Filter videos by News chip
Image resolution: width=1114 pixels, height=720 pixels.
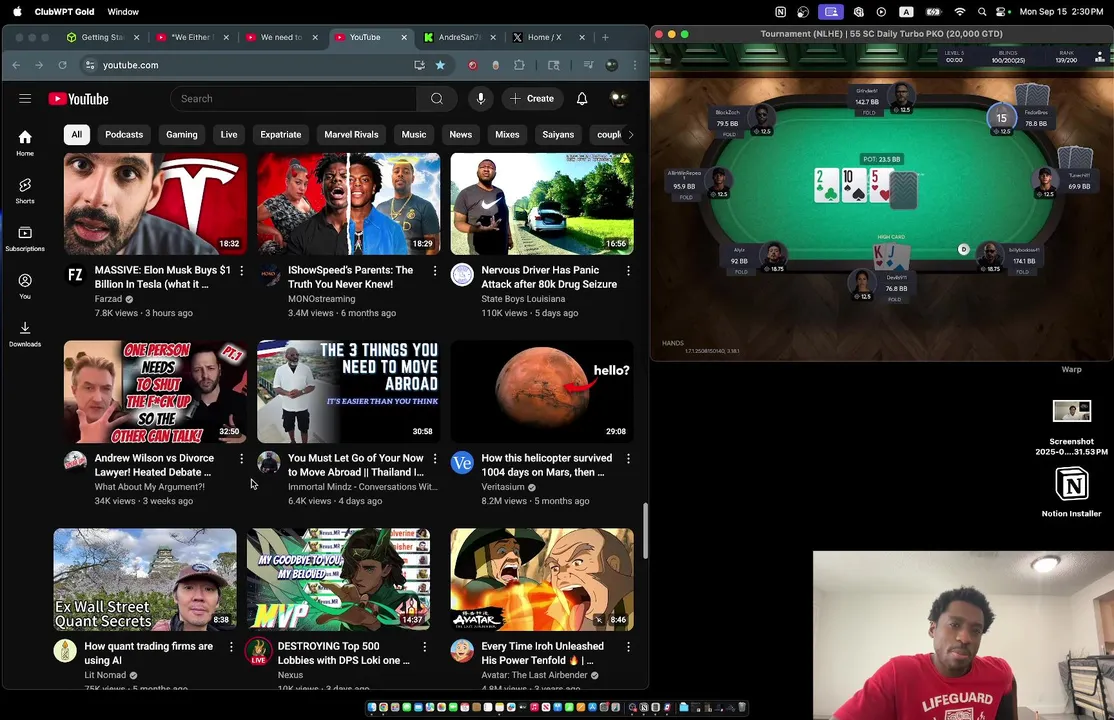coord(460,134)
